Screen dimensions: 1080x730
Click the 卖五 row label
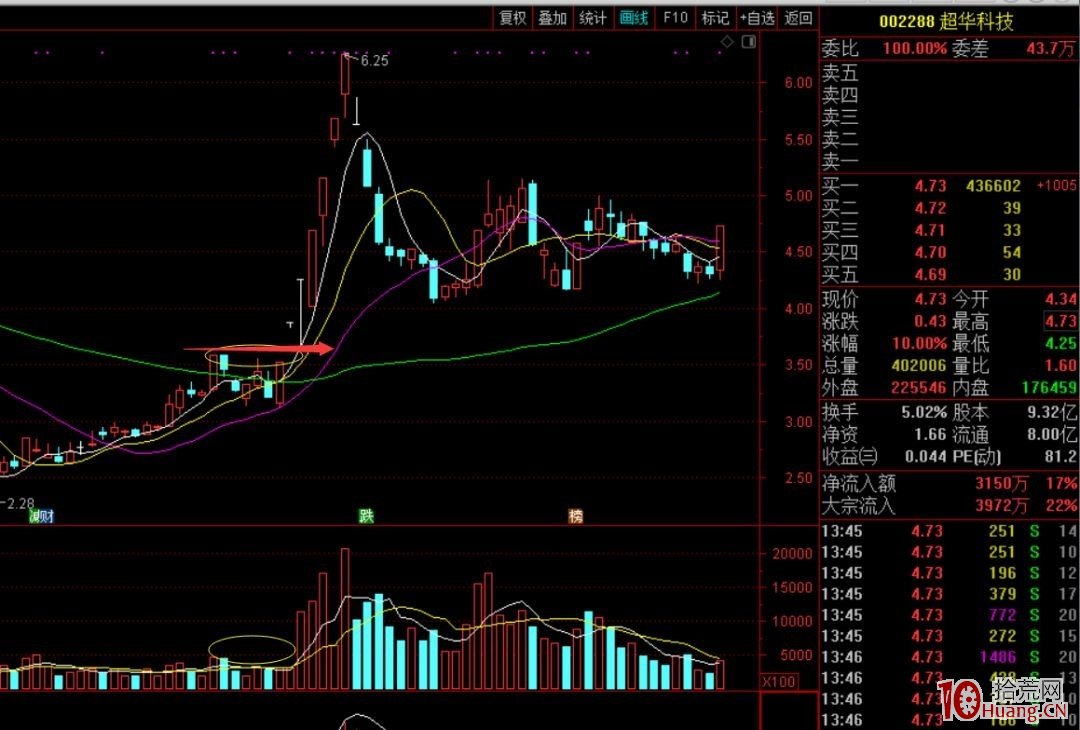[840, 73]
